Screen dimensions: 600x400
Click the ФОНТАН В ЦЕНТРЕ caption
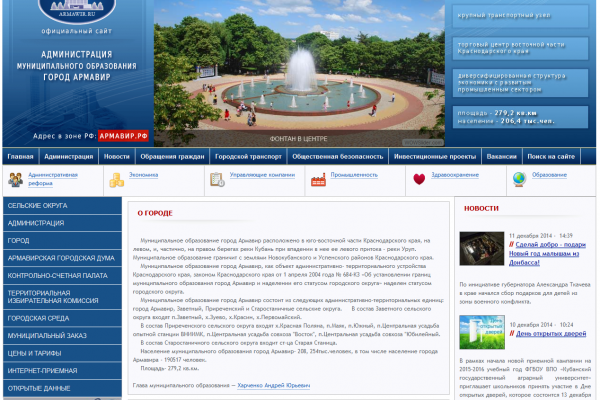(298, 139)
